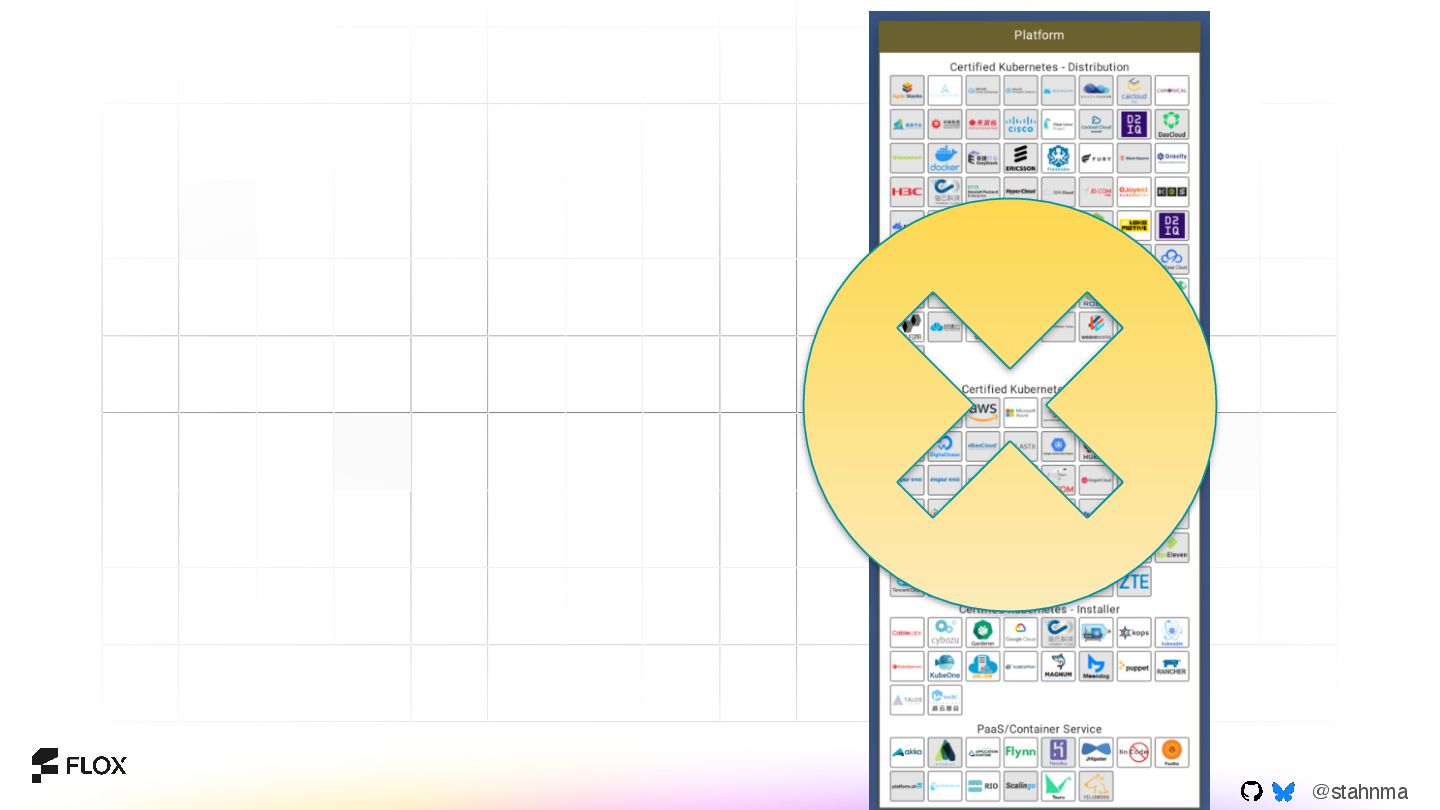Image resolution: width=1440 pixels, height=810 pixels.
Task: Select the Akka PaaS tile
Action: (907, 752)
